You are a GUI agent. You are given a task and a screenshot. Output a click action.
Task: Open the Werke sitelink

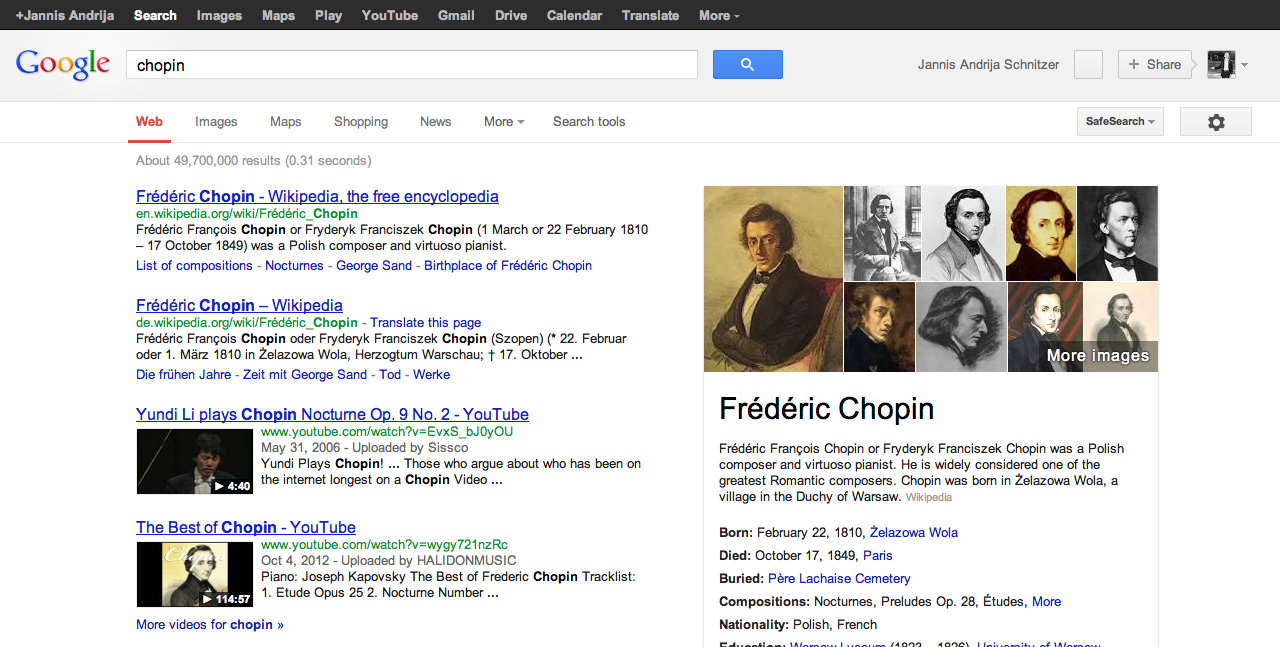(x=432, y=375)
